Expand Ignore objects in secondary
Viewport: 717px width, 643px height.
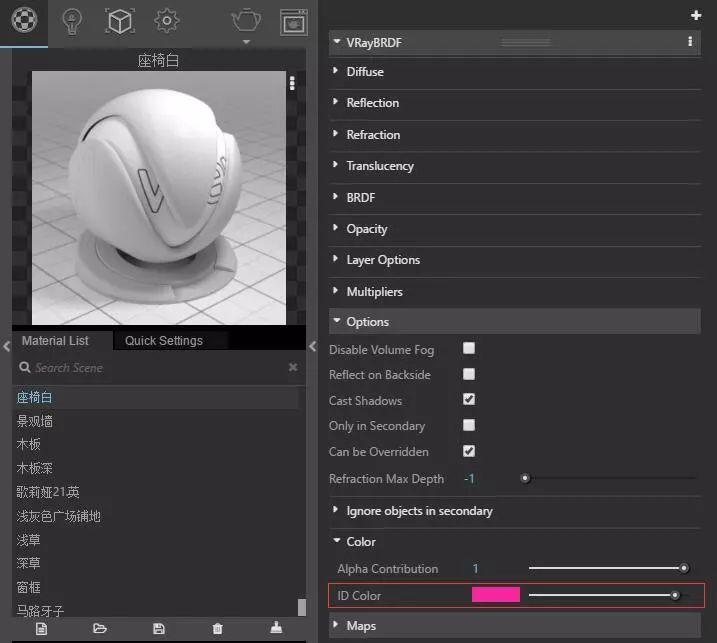[x=336, y=509]
